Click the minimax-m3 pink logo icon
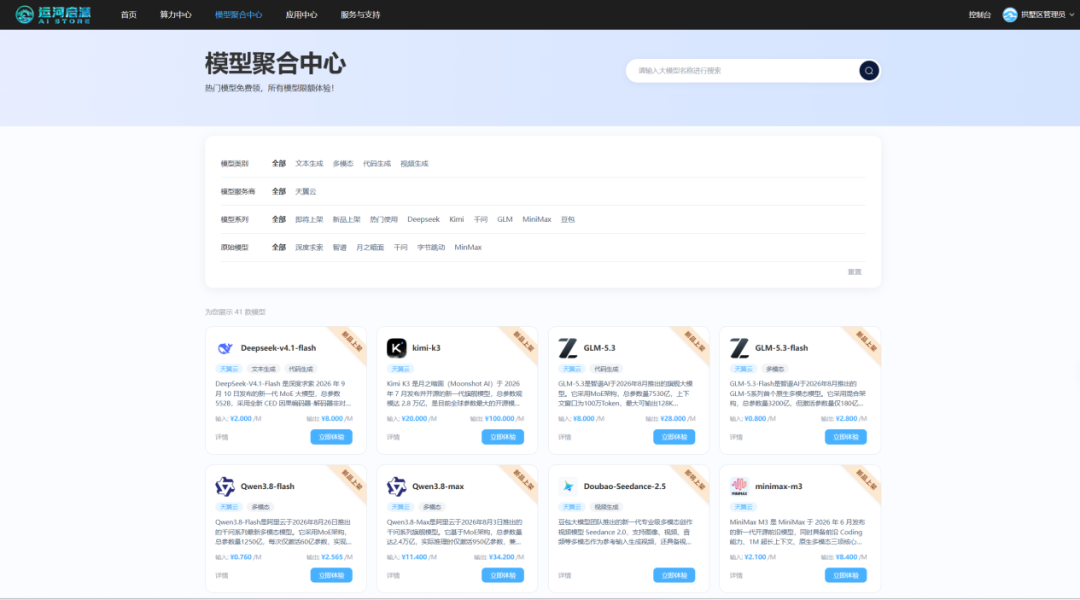The width and height of the screenshot is (1080, 600). pos(739,486)
